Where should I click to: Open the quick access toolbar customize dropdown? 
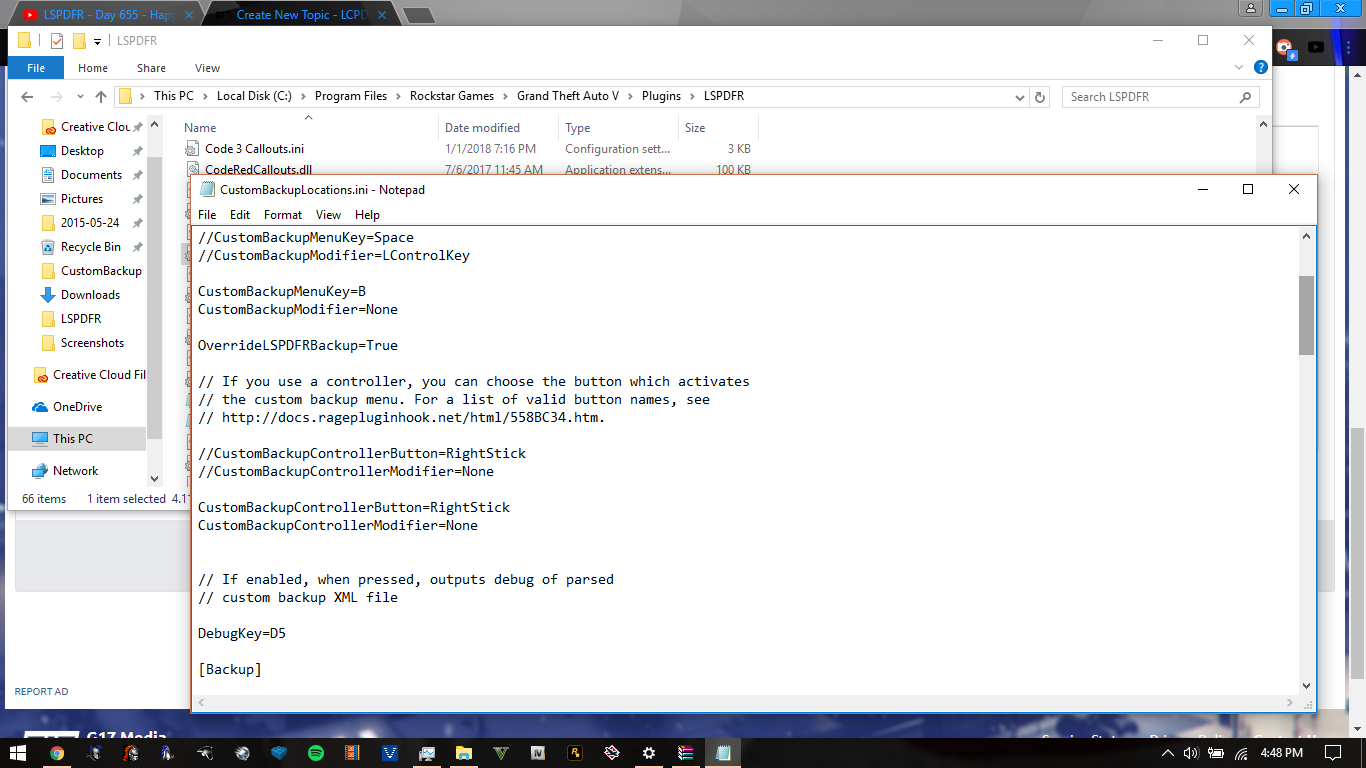pos(98,41)
